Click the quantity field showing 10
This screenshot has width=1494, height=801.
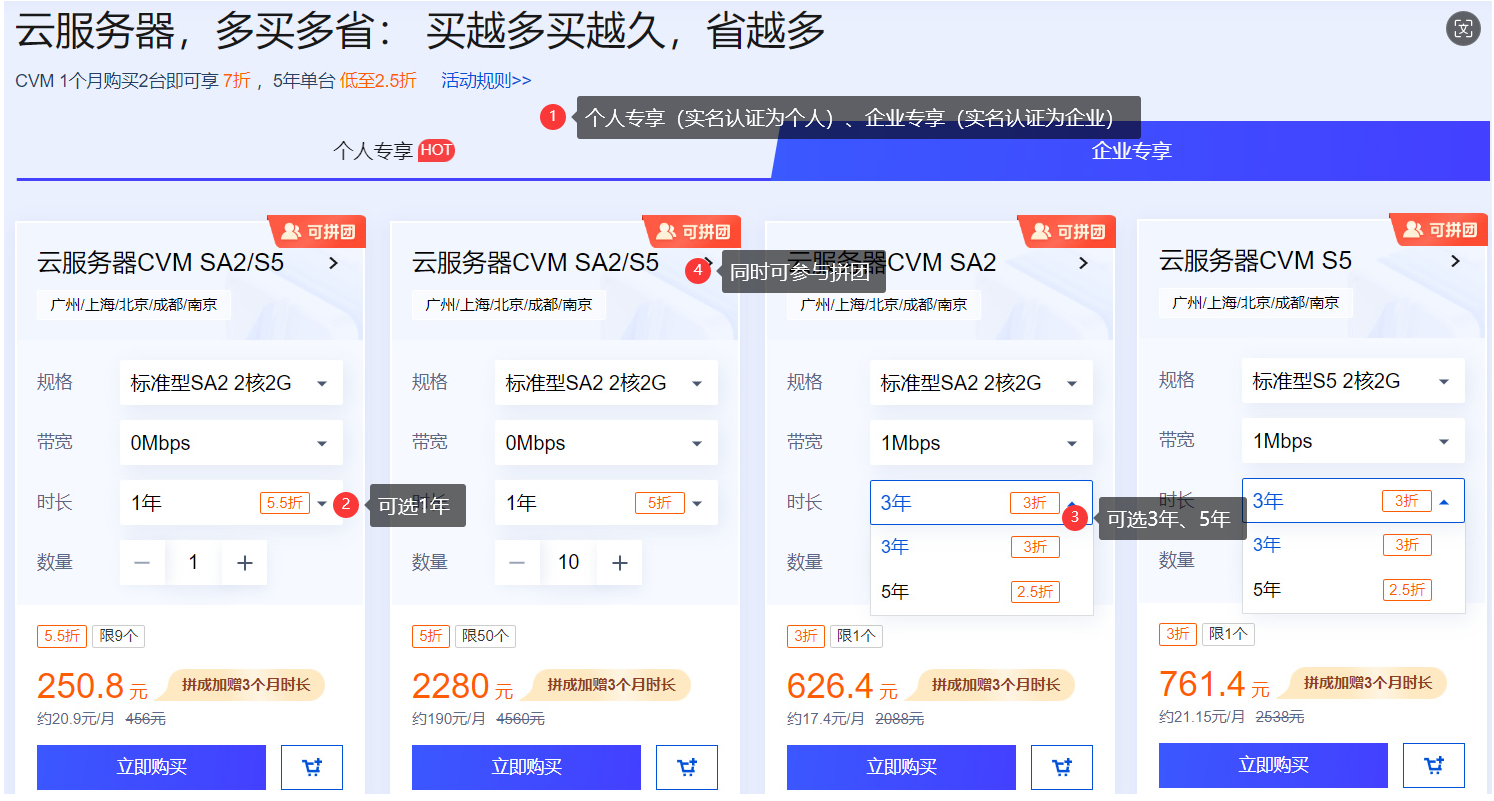tap(569, 563)
